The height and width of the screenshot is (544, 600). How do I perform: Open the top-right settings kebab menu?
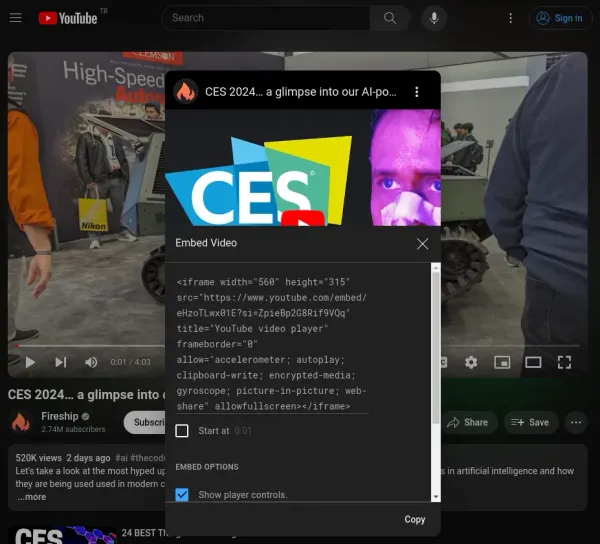510,18
